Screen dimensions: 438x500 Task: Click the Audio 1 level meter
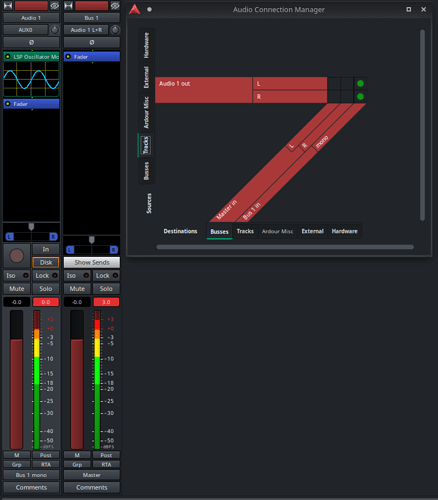pos(37,379)
